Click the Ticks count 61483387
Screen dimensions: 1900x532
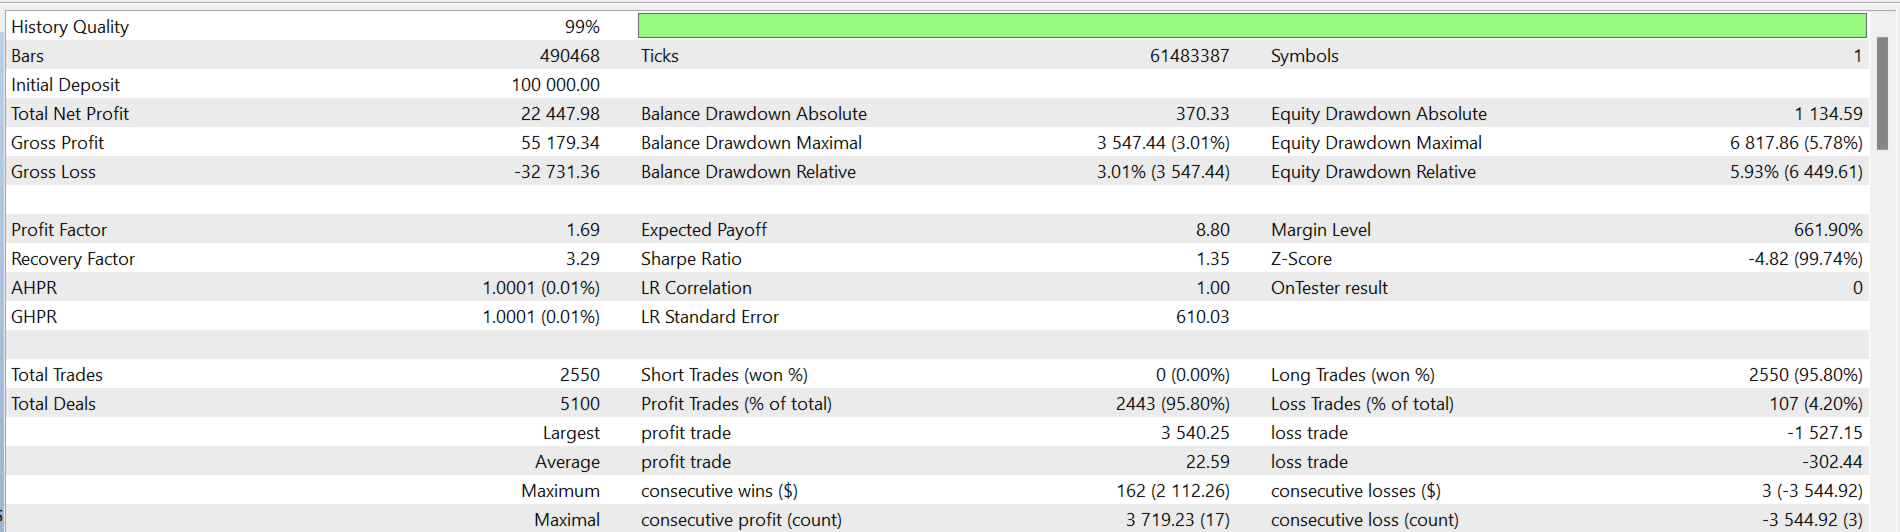(1189, 56)
